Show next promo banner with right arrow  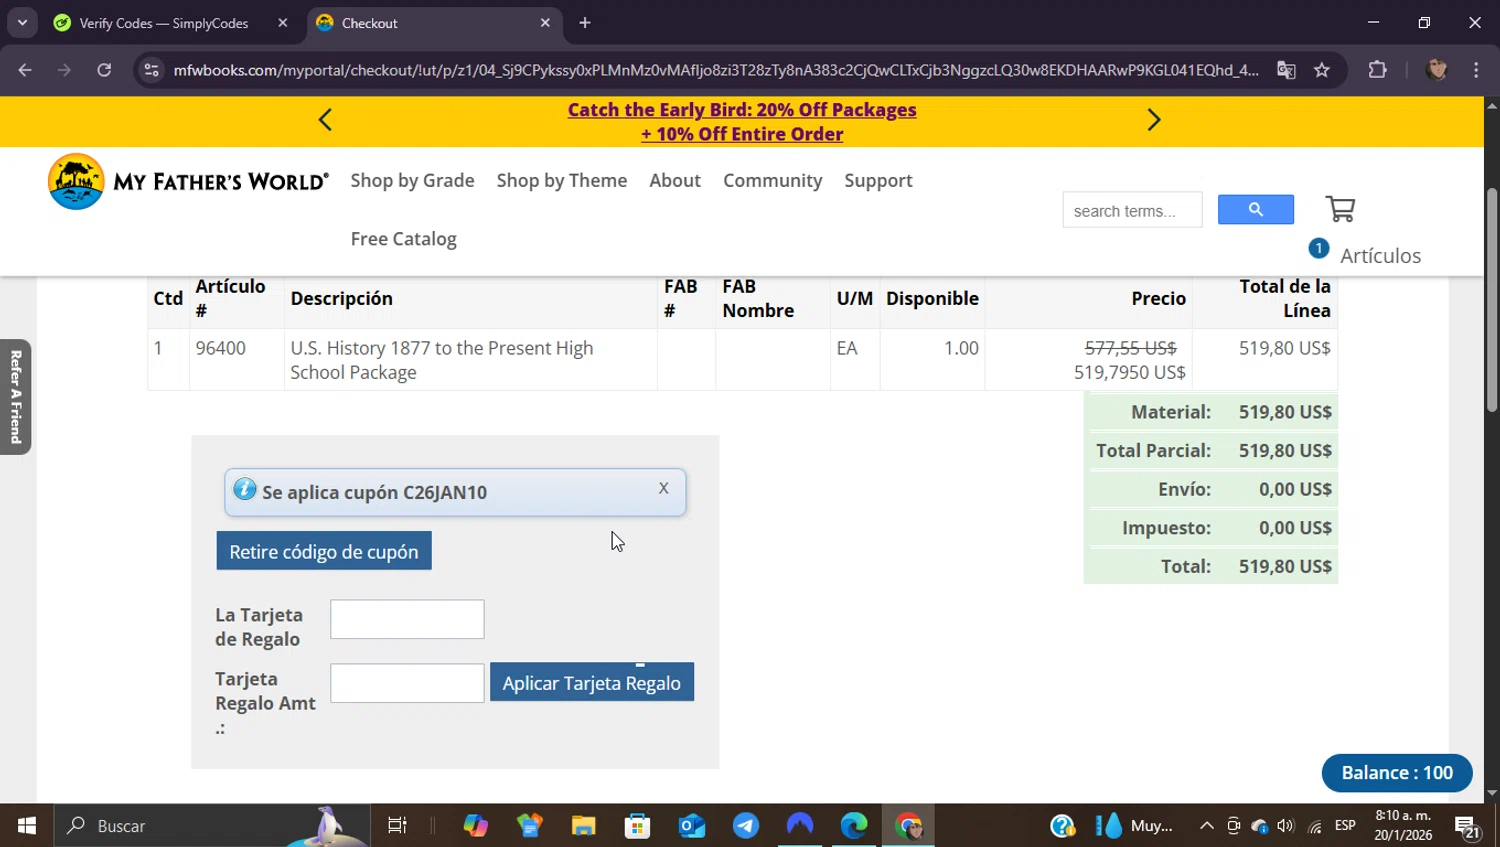click(1154, 120)
